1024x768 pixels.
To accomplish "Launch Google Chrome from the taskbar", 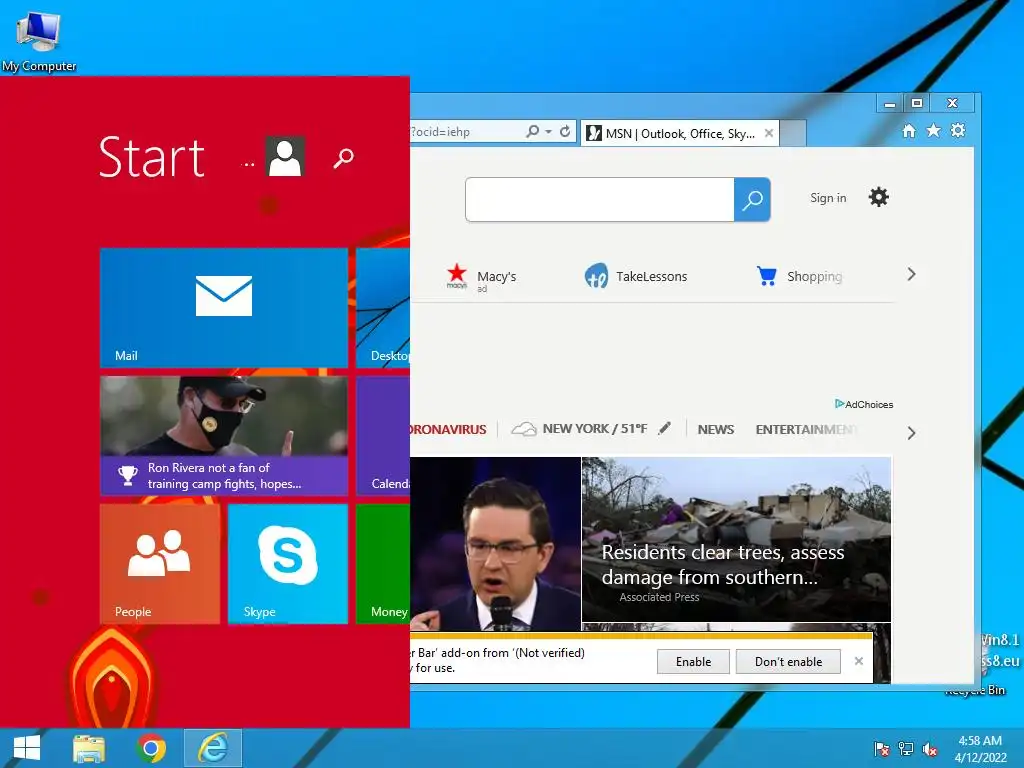I will (151, 748).
